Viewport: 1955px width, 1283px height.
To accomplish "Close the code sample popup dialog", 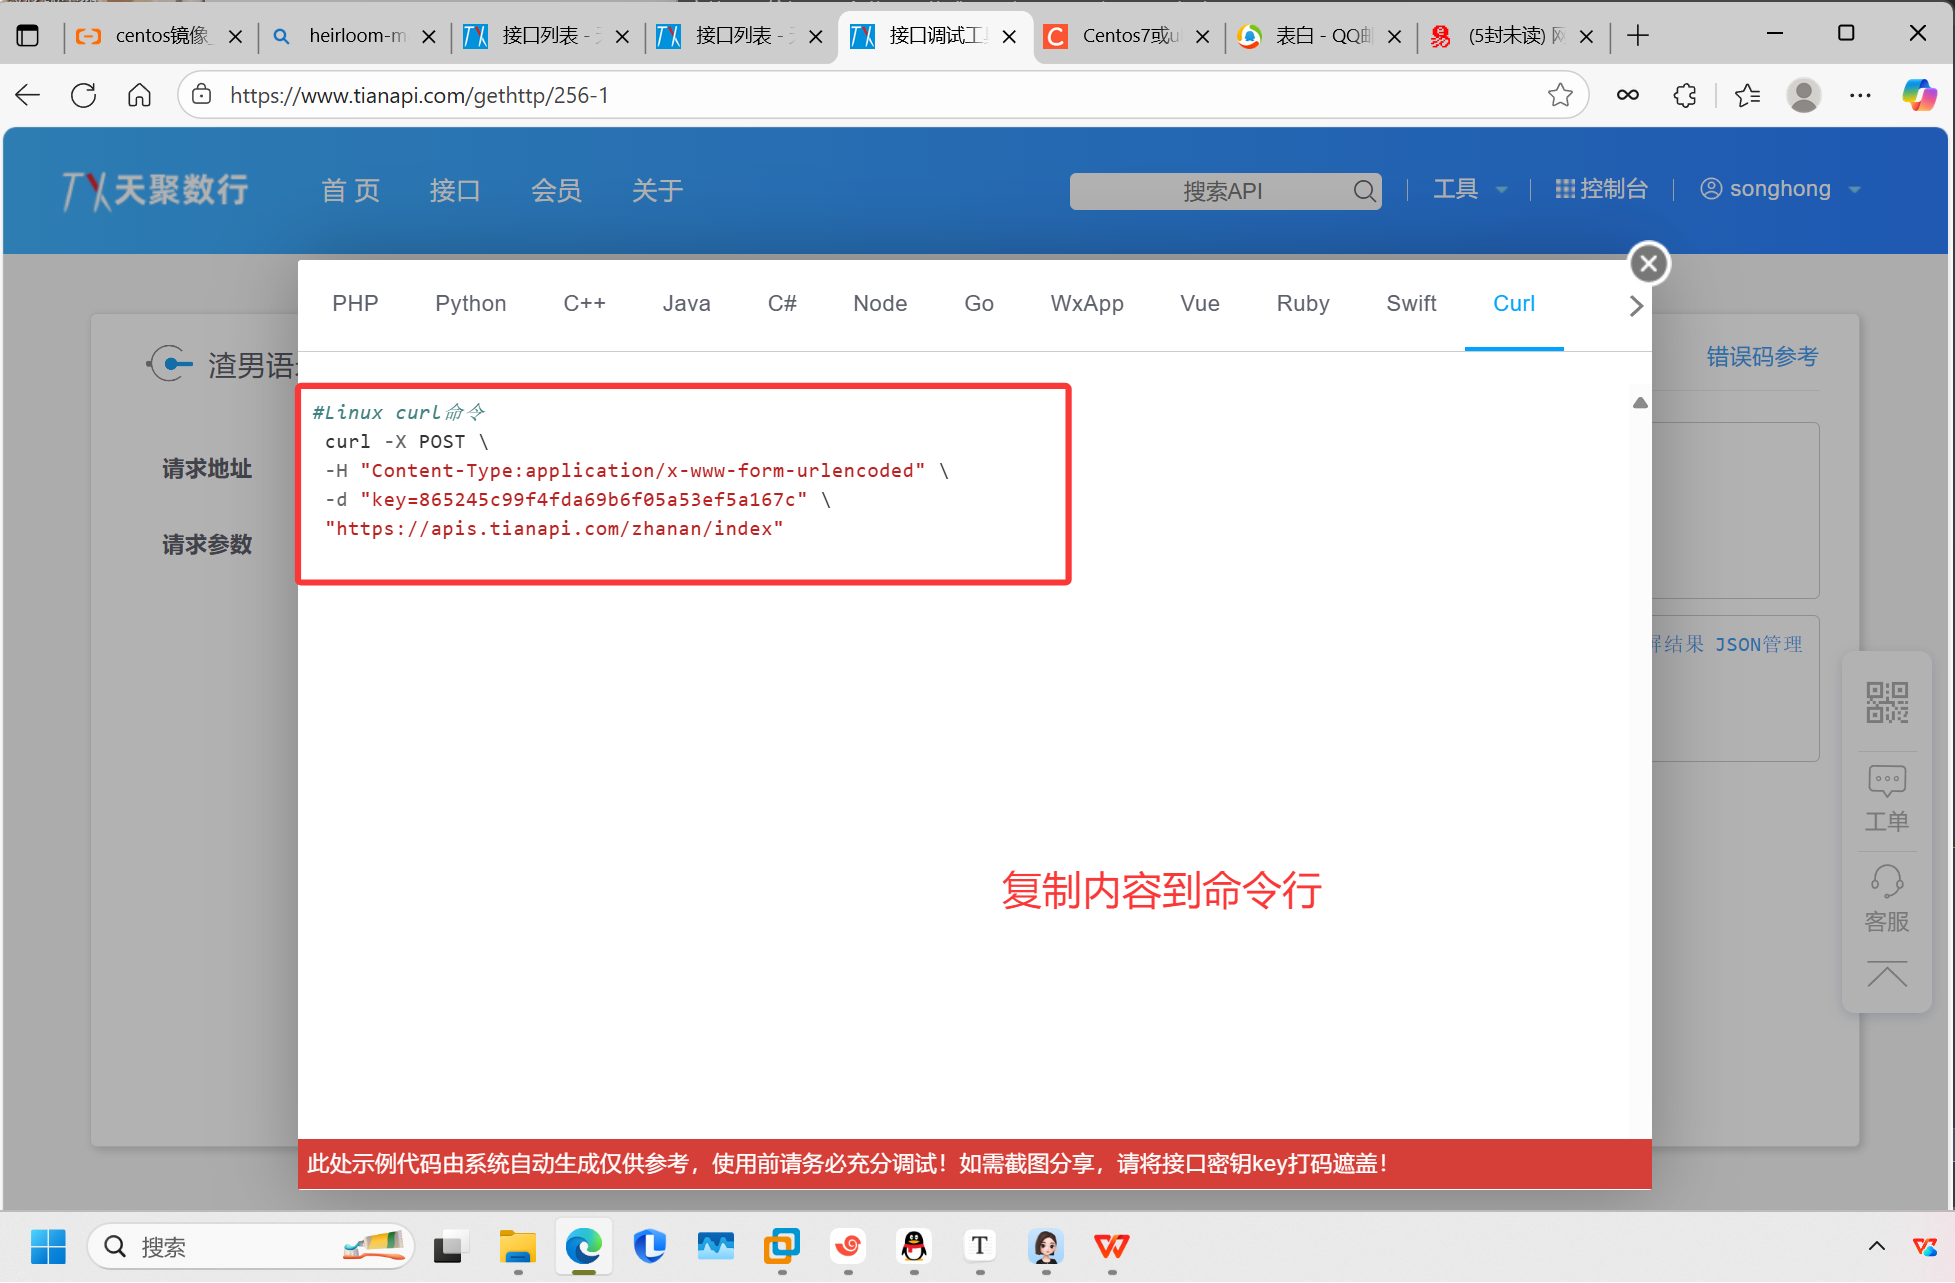I will [1649, 264].
